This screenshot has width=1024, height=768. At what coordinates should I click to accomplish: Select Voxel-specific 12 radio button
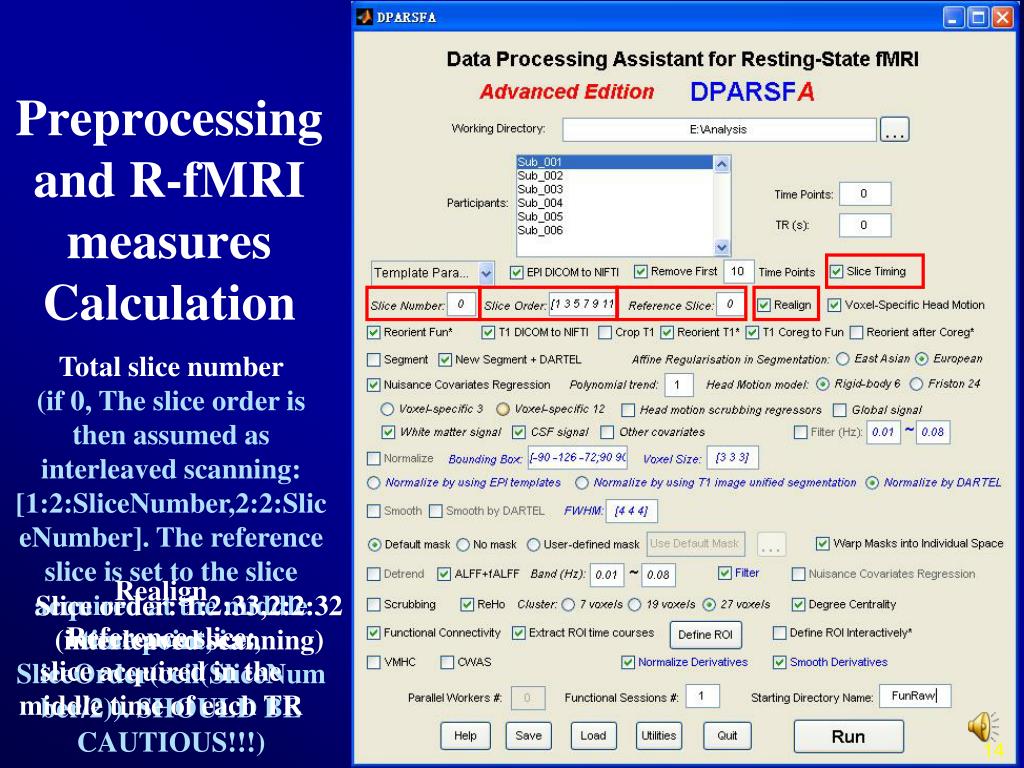click(503, 409)
